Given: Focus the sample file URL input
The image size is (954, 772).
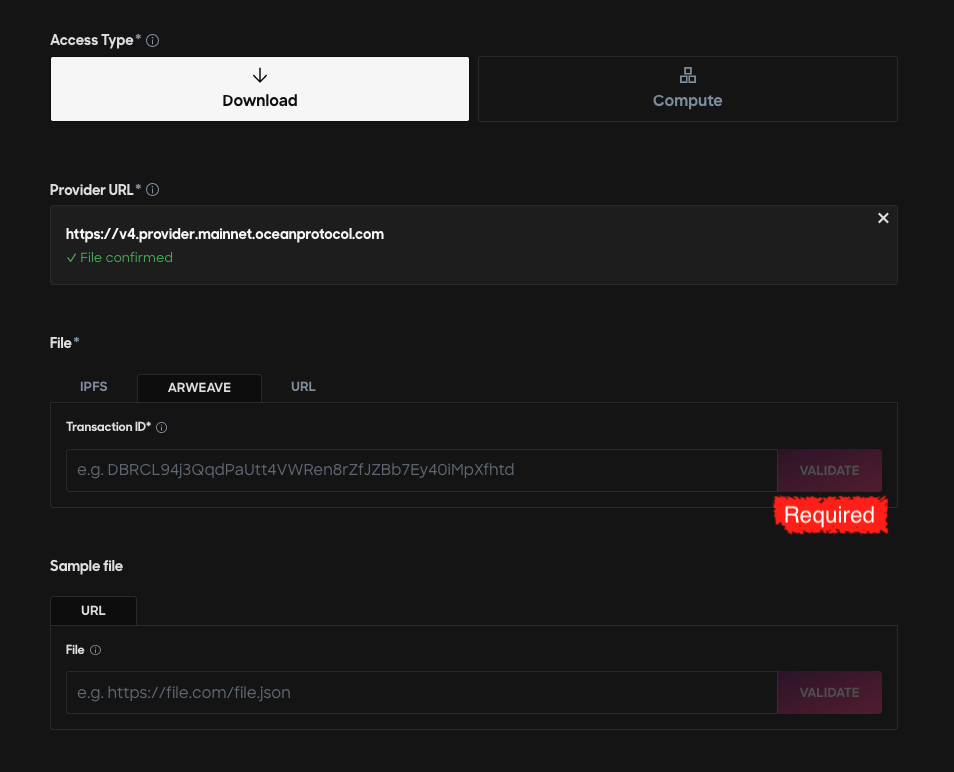Looking at the screenshot, I should [422, 692].
